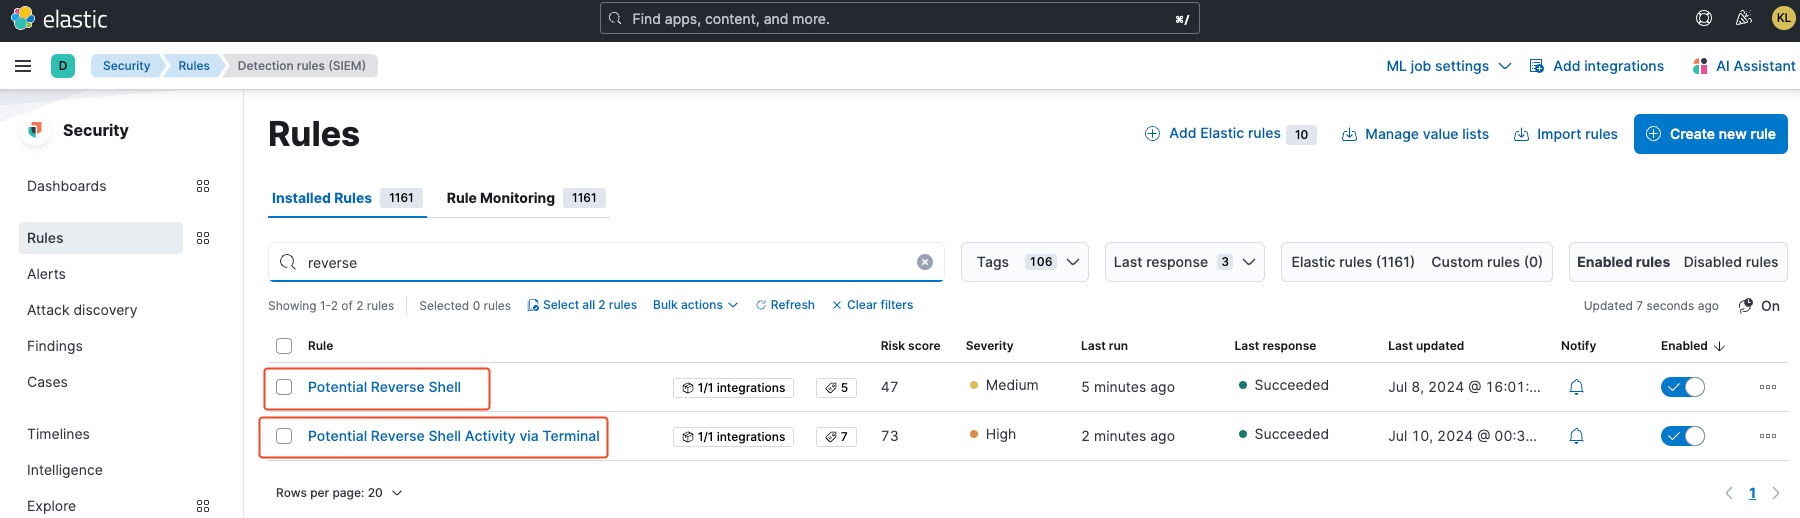Show 5 tags of Potential Reverse Shell
This screenshot has width=1800, height=518.
point(836,388)
